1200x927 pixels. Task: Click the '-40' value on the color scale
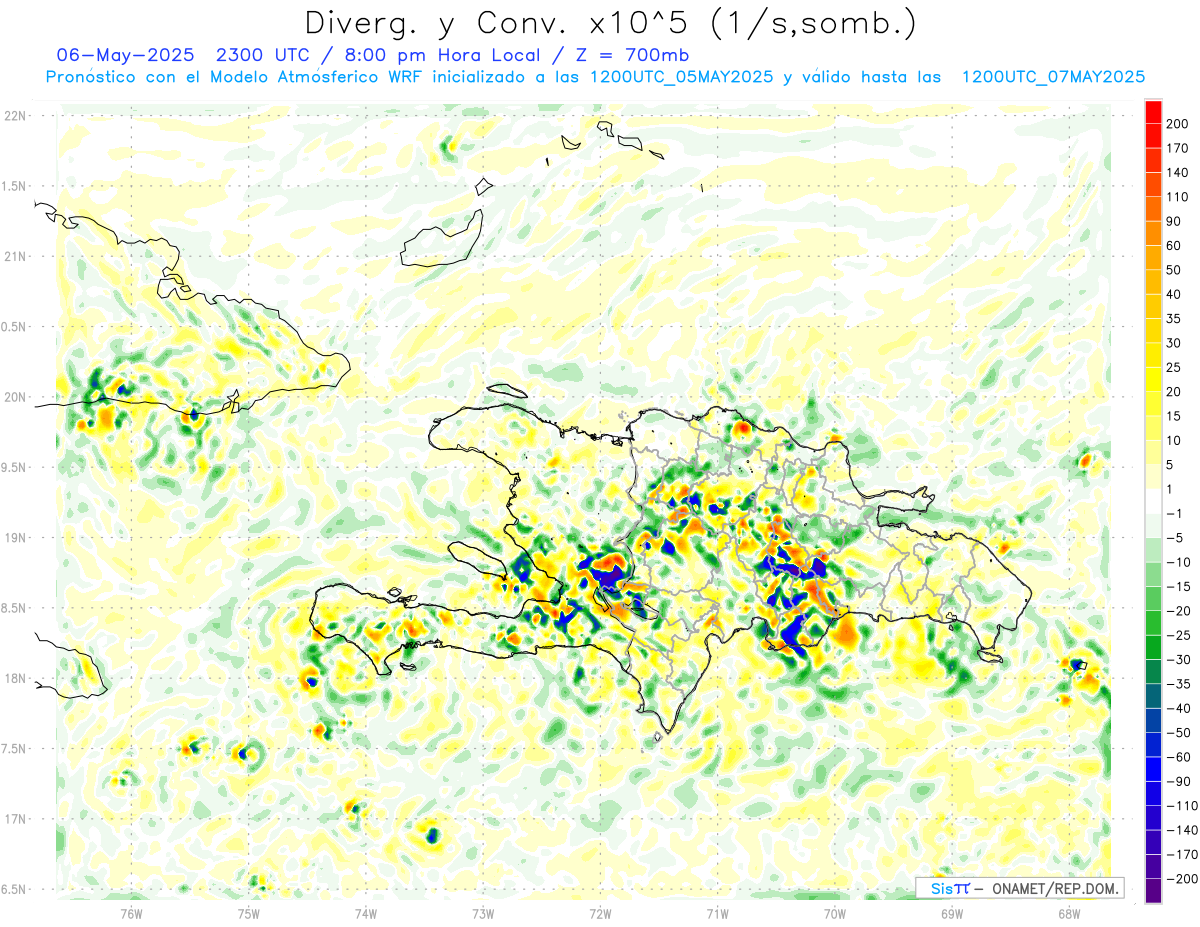point(1177,708)
